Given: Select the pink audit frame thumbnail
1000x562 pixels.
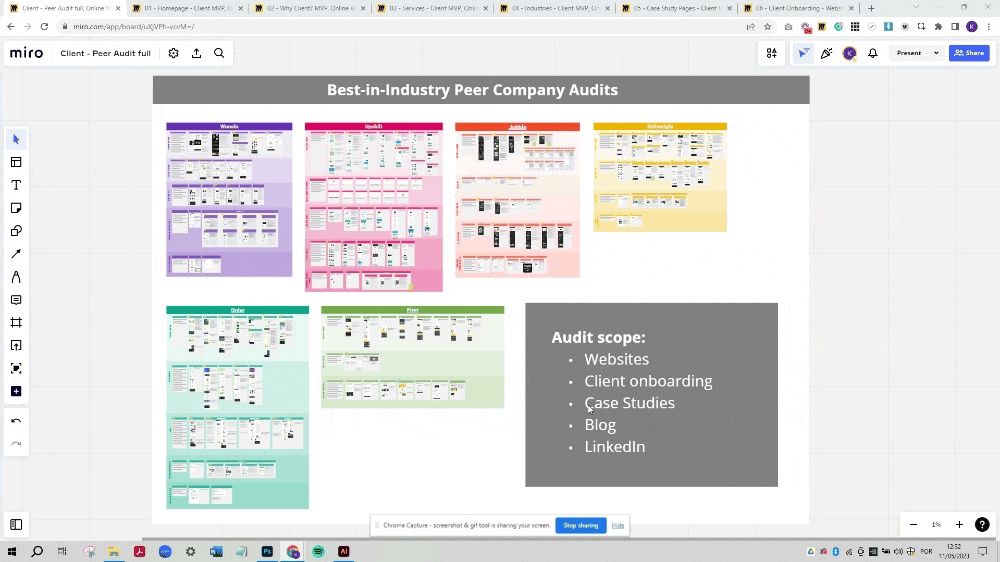Looking at the screenshot, I should point(374,207).
